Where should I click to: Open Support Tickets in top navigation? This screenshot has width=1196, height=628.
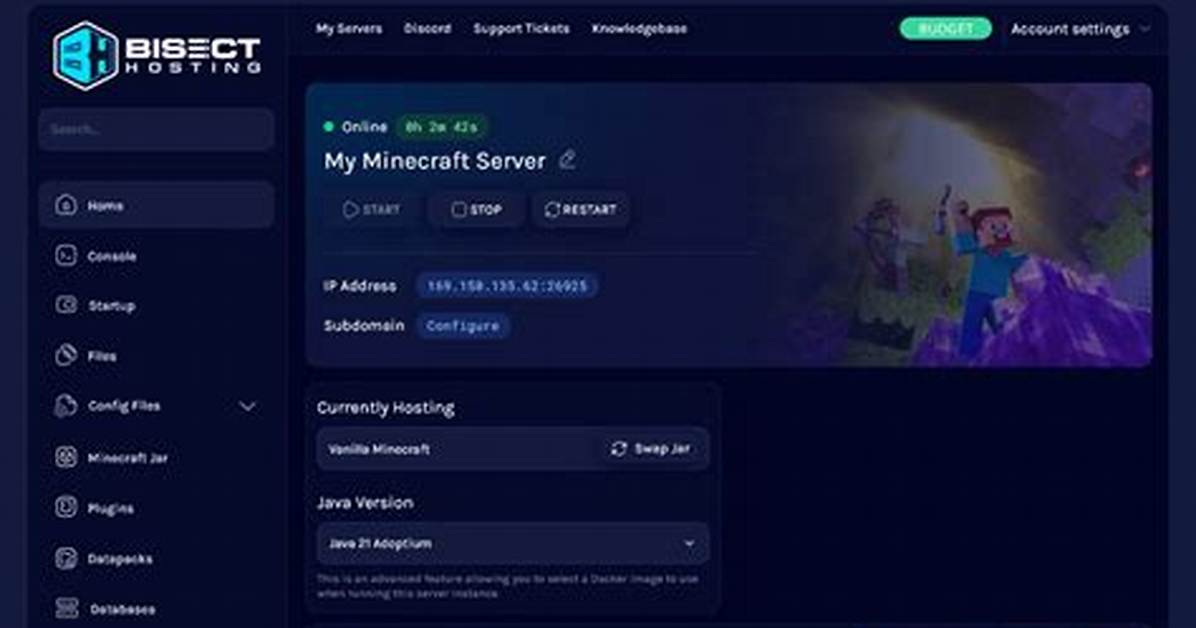521,28
